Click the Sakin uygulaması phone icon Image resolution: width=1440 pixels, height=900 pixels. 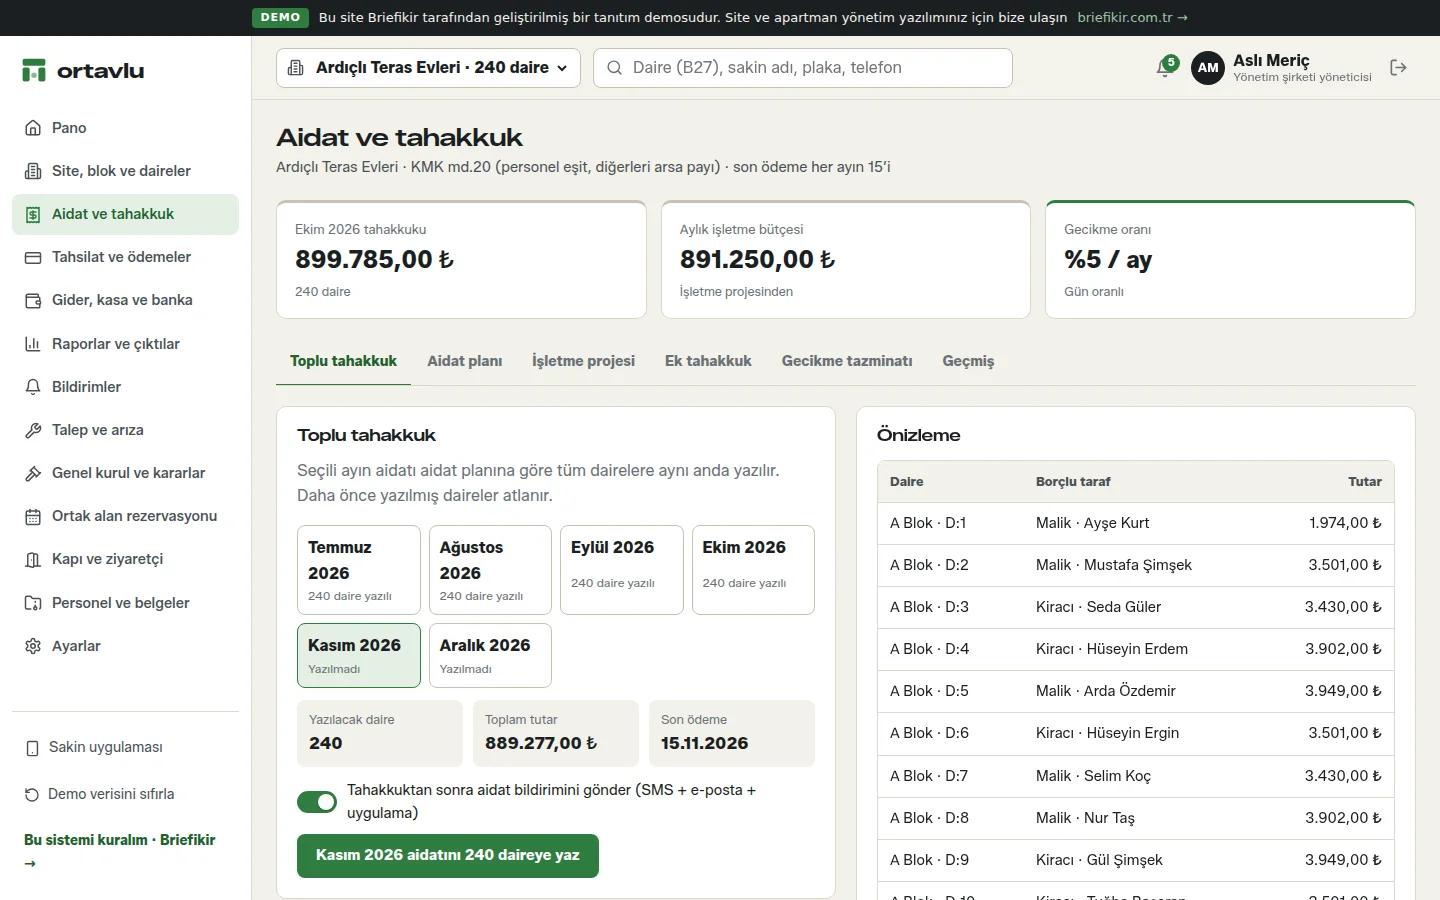point(32,747)
